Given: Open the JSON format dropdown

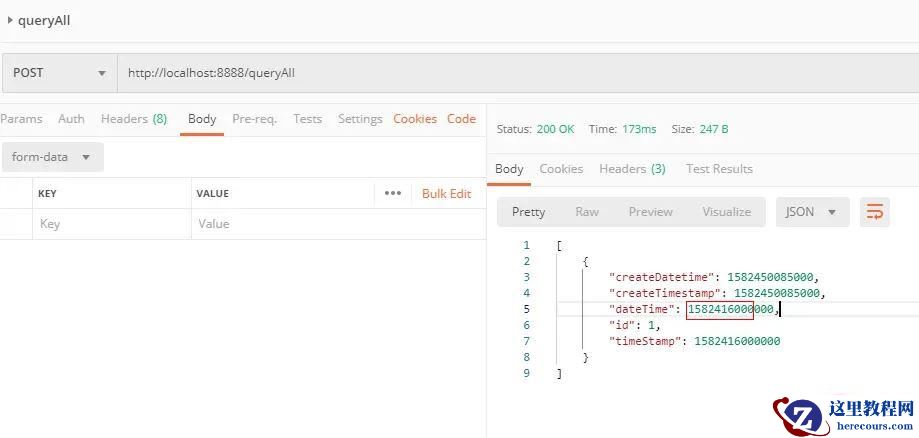Looking at the screenshot, I should [812, 211].
